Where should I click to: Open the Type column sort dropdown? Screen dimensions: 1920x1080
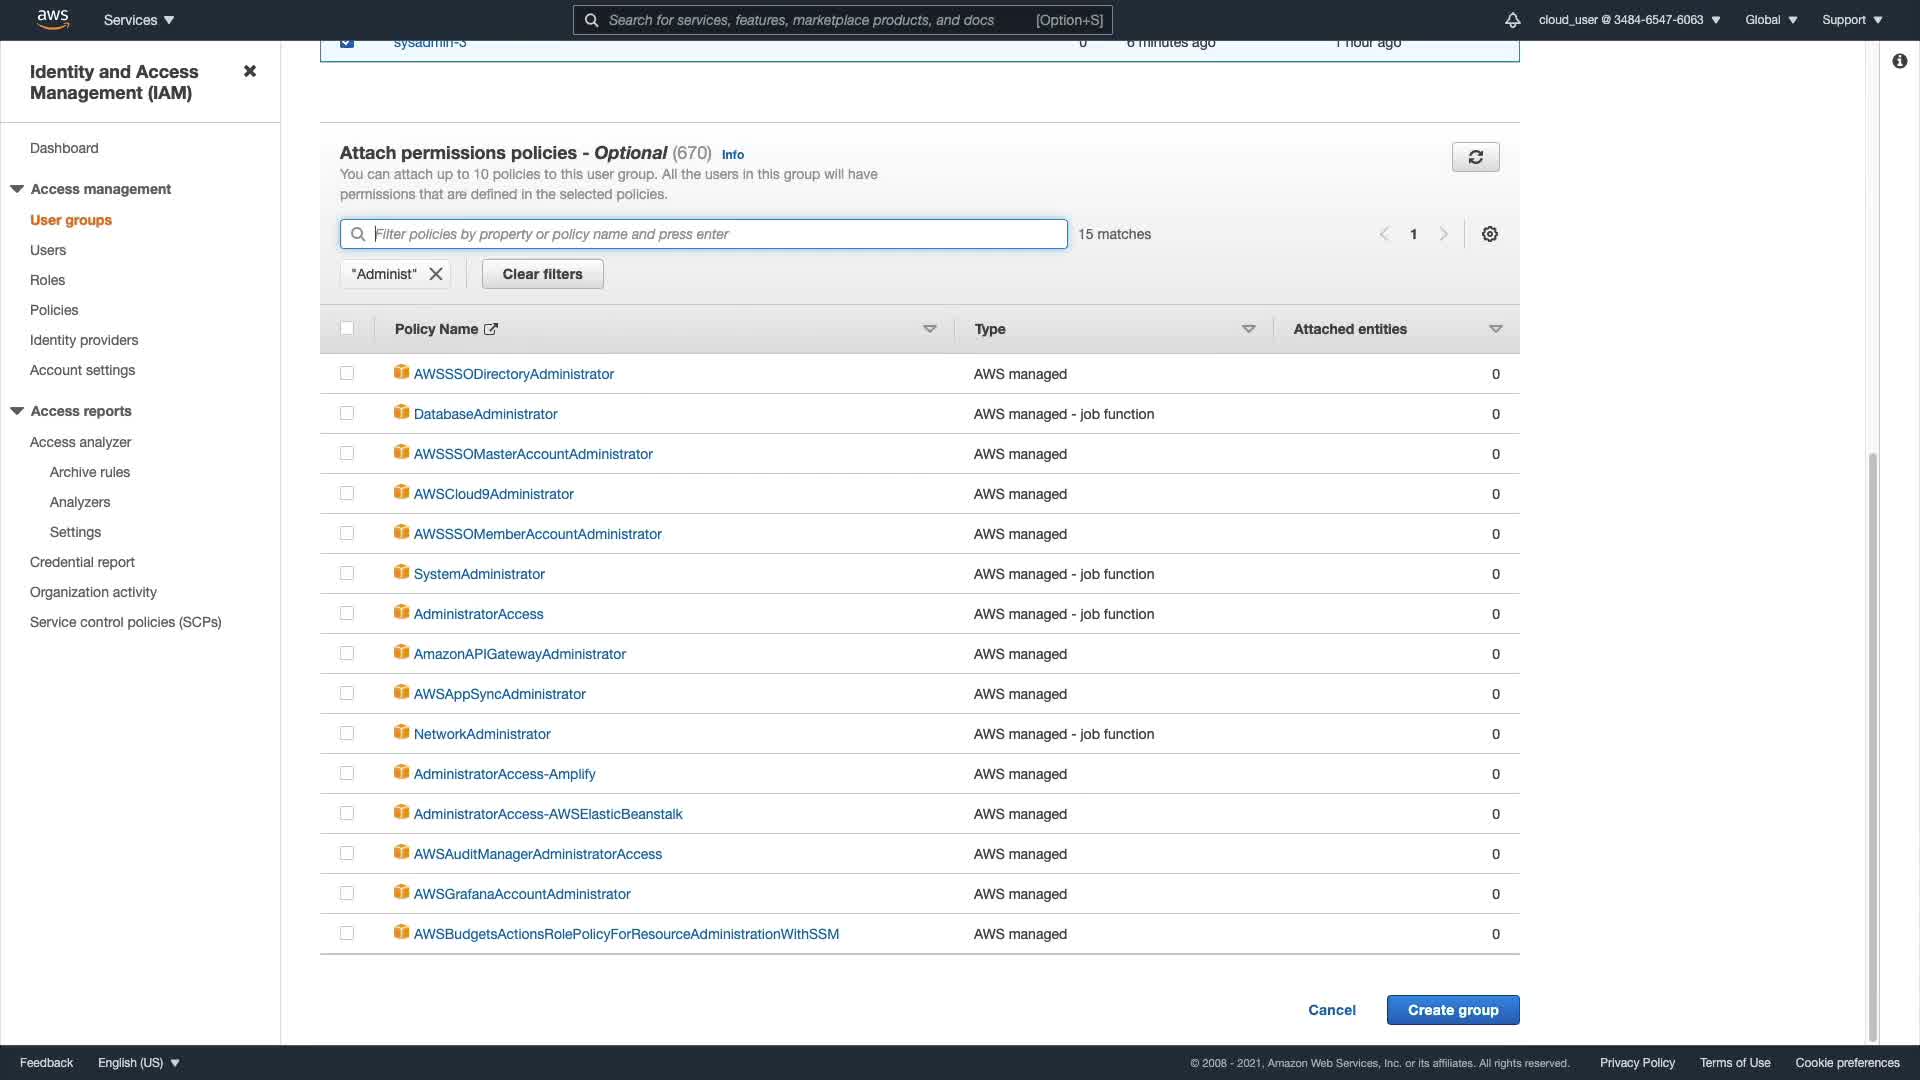tap(1248, 329)
